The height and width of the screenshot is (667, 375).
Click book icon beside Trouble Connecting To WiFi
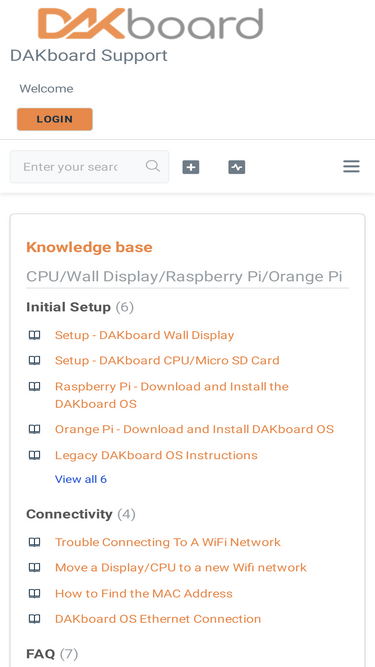pyautogui.click(x=34, y=542)
